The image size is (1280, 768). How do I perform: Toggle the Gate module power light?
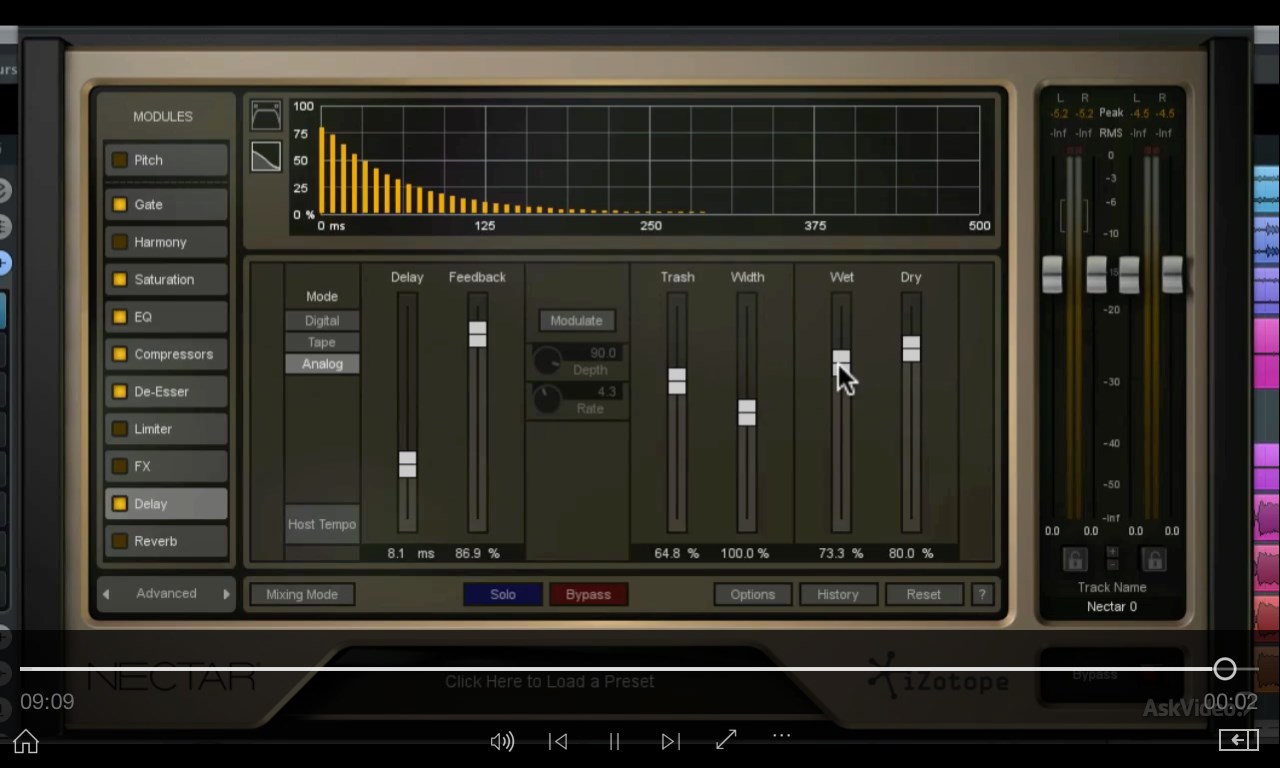click(120, 204)
